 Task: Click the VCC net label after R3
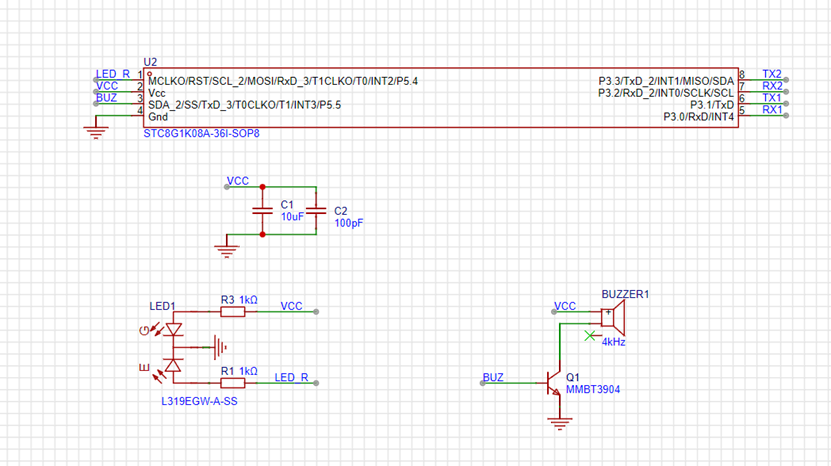coord(291,306)
